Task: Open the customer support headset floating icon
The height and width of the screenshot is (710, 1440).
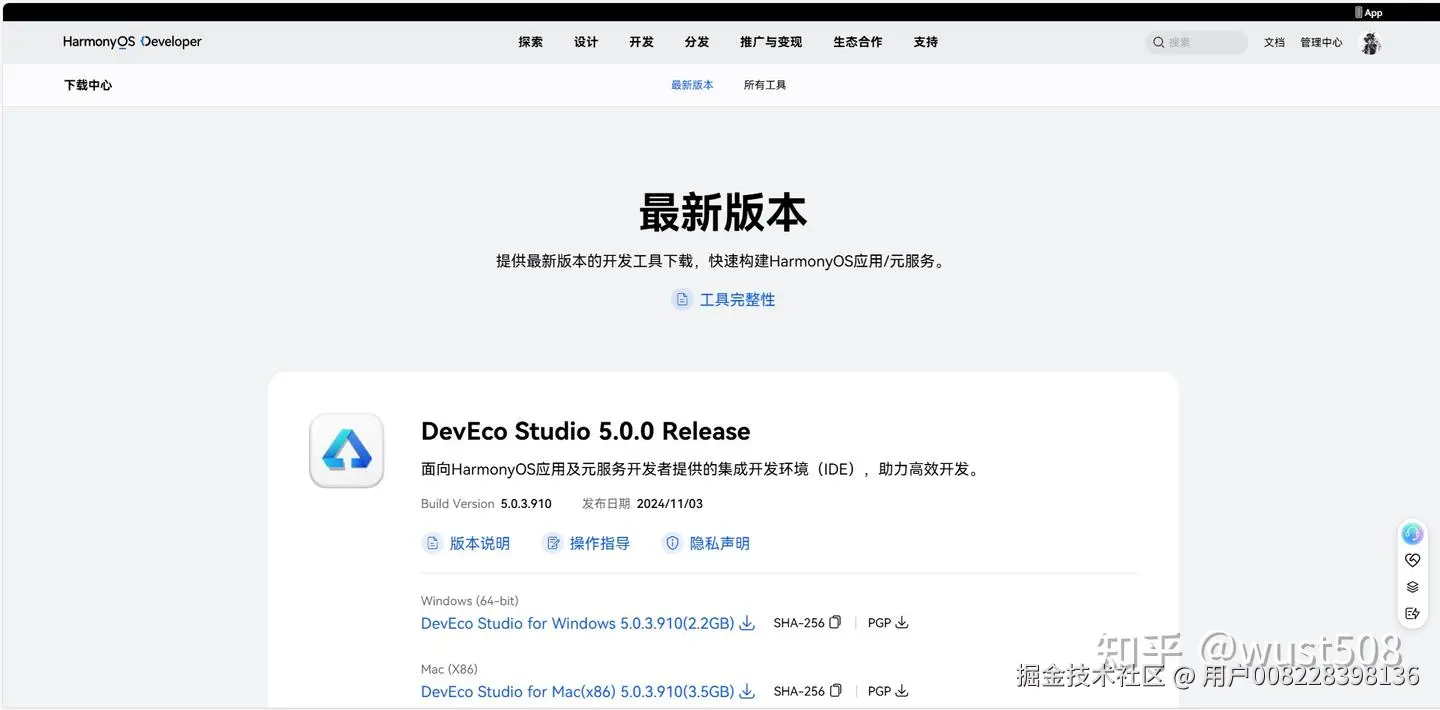Action: pos(1412,534)
